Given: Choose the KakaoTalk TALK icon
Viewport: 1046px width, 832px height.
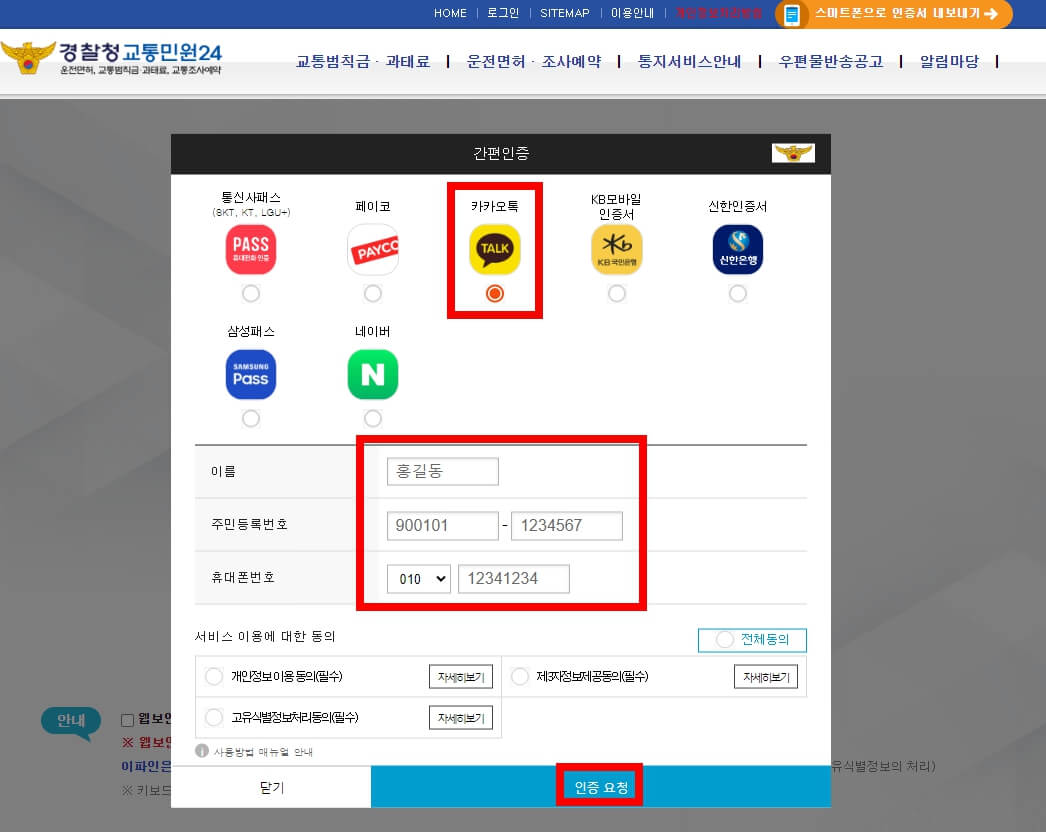Looking at the screenshot, I should point(494,248).
